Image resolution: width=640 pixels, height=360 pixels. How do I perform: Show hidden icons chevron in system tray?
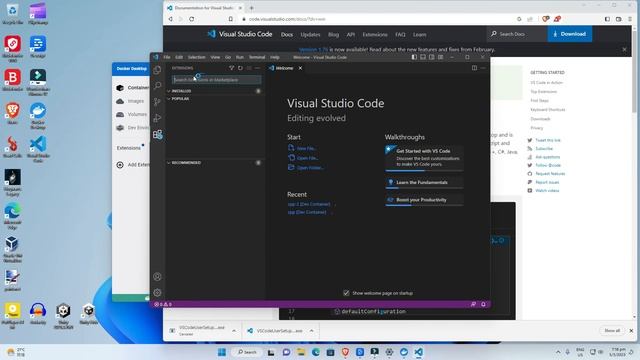tap(558, 352)
